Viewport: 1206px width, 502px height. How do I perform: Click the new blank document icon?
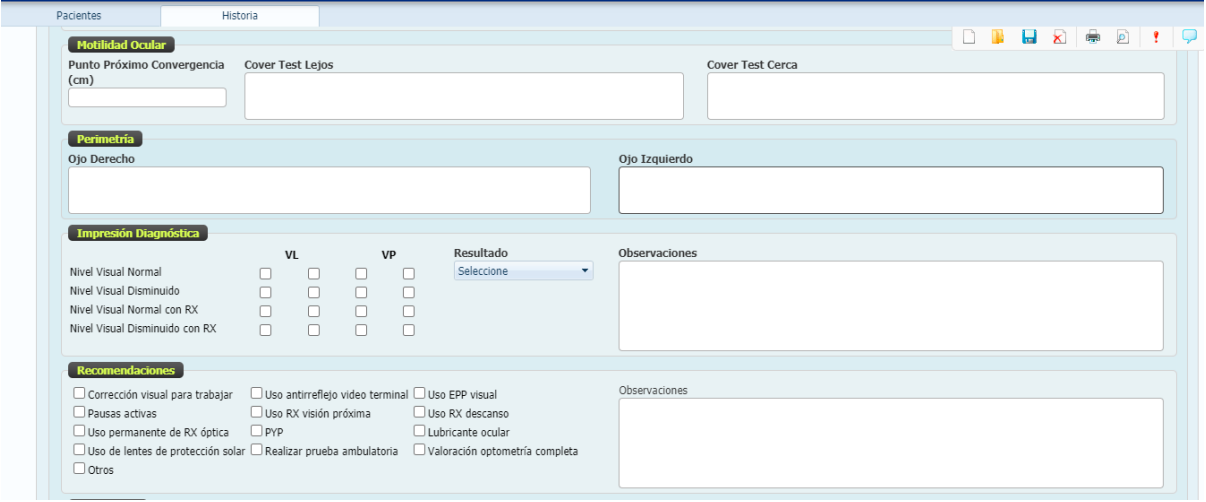click(968, 37)
